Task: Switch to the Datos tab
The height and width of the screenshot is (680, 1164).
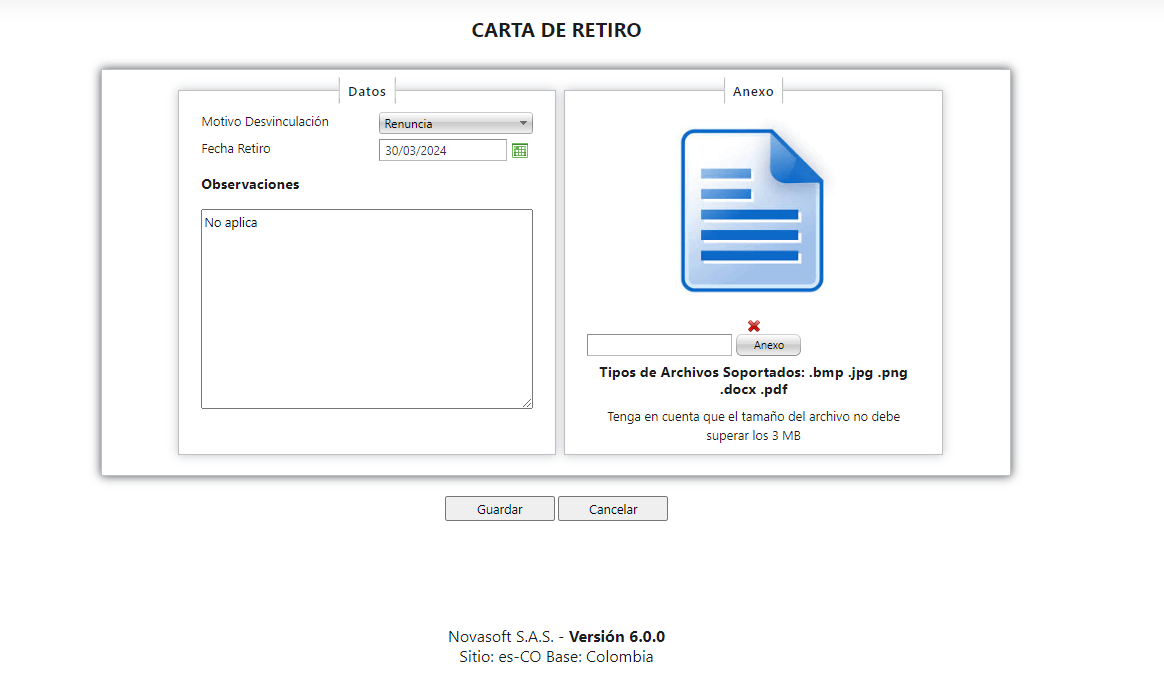Action: point(367,91)
